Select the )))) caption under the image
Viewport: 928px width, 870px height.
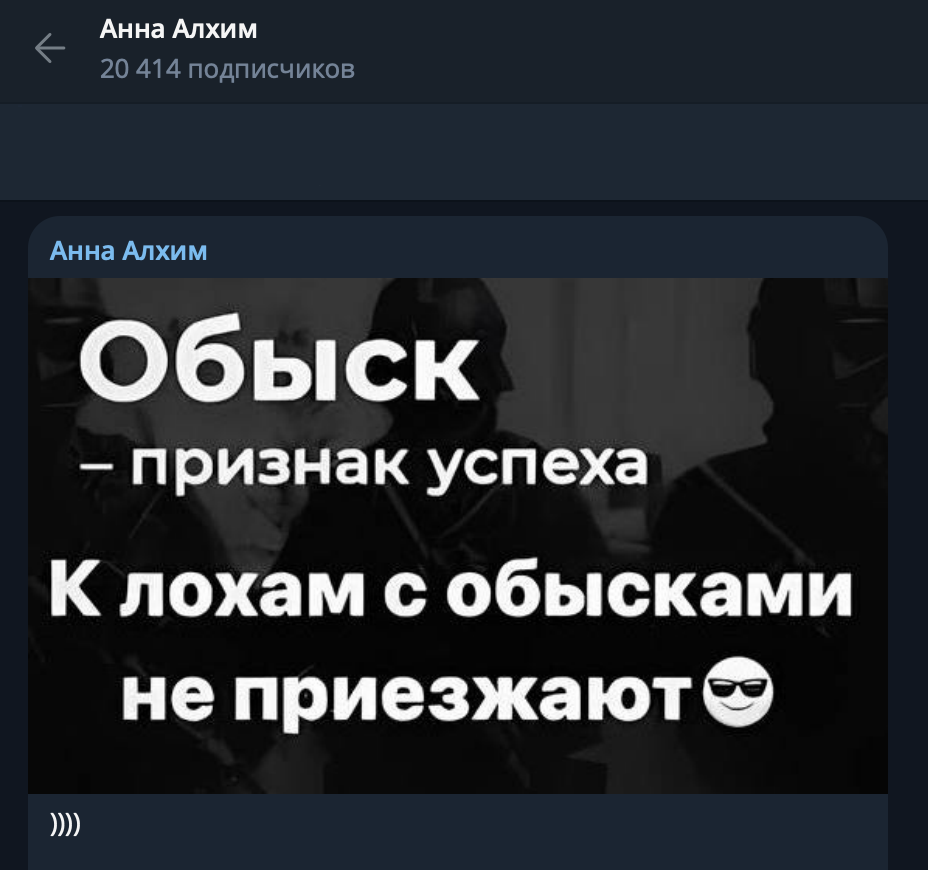pyautogui.click(x=66, y=825)
